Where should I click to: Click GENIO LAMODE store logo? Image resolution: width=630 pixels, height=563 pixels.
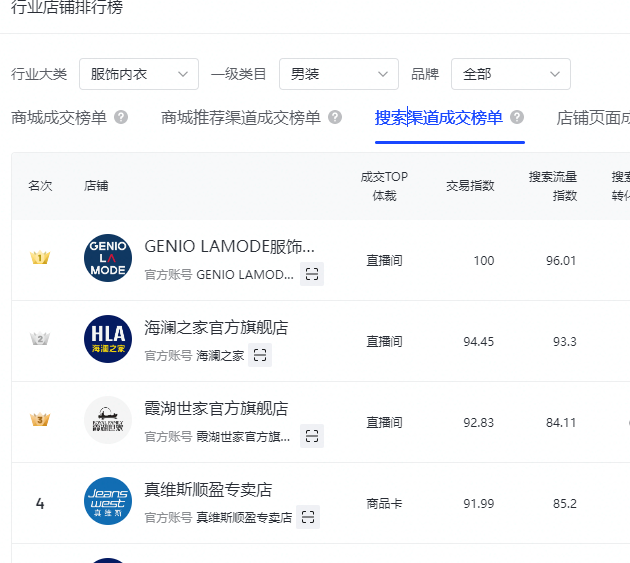(108, 258)
